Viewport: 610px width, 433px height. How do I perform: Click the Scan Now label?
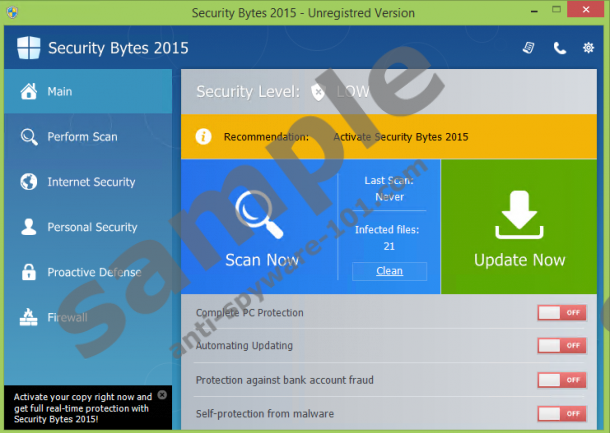click(262, 260)
